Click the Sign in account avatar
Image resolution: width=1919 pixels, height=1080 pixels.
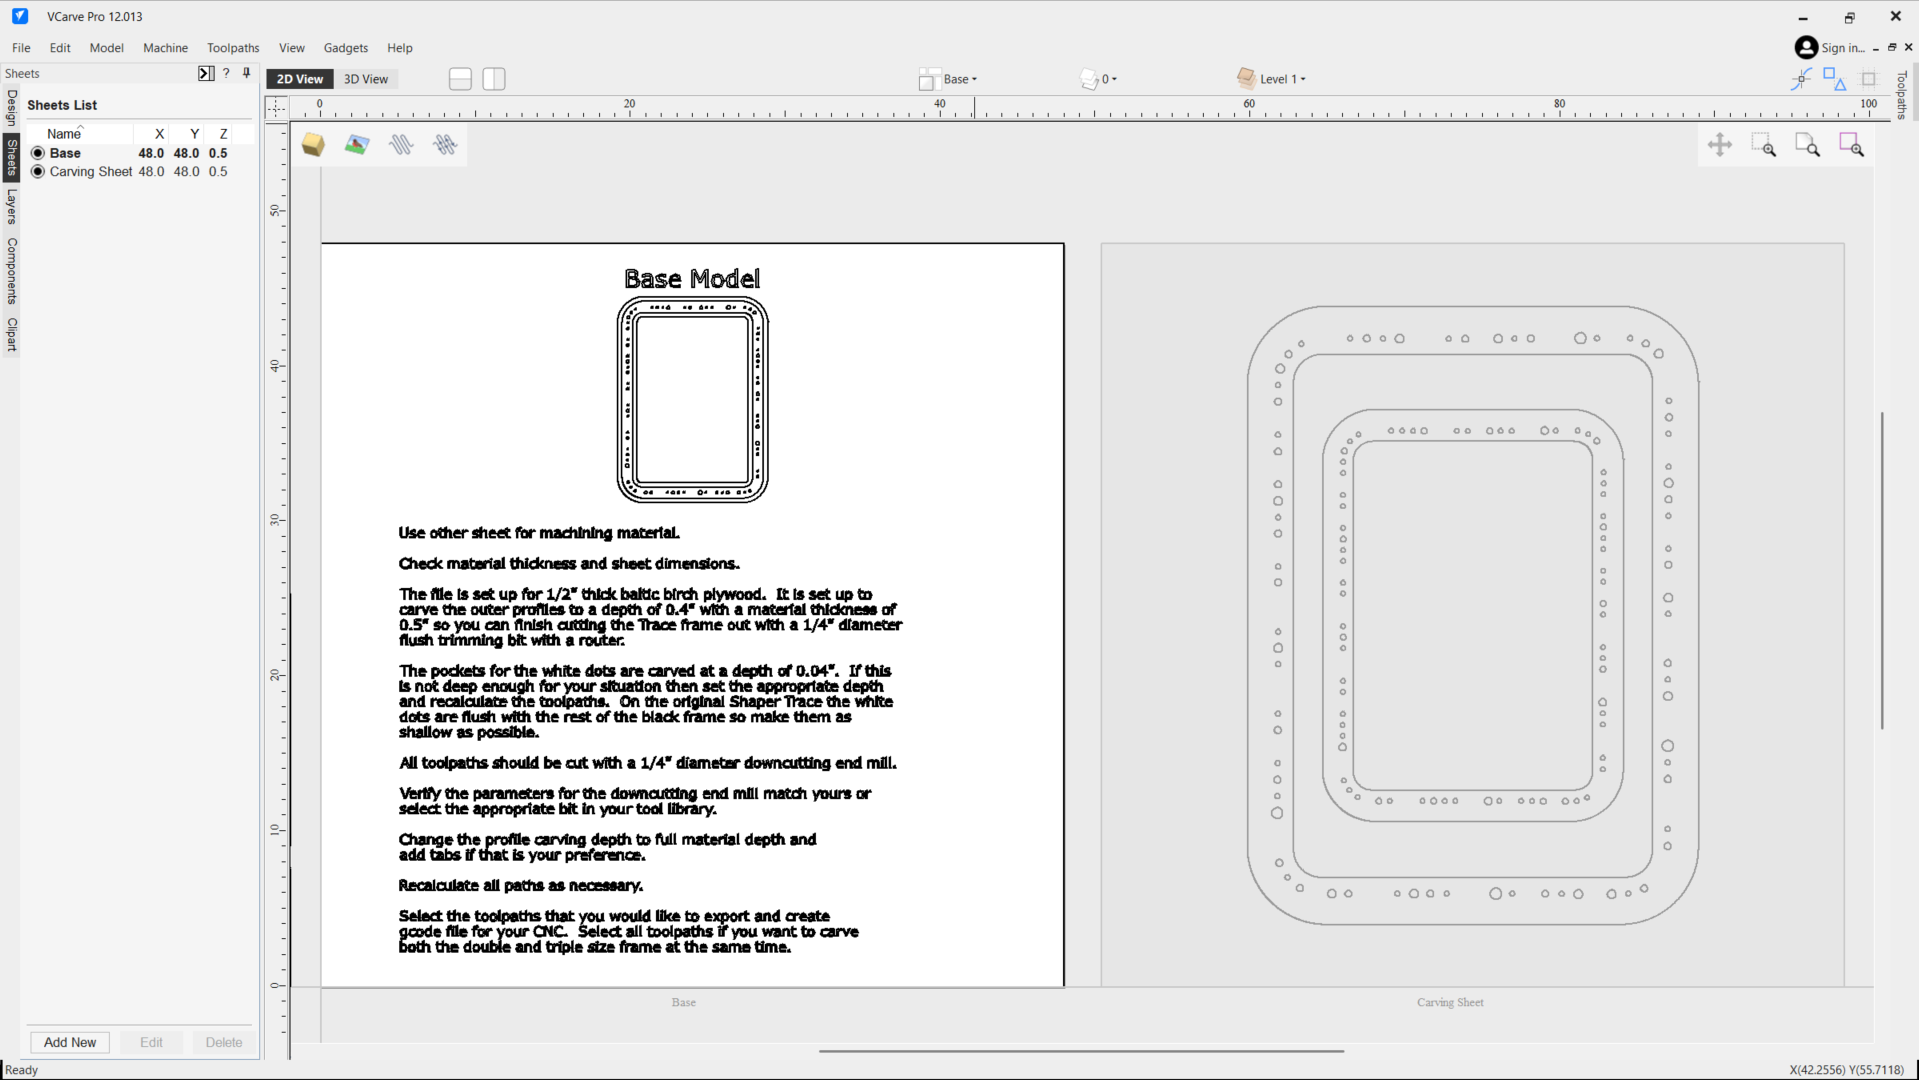point(1806,47)
